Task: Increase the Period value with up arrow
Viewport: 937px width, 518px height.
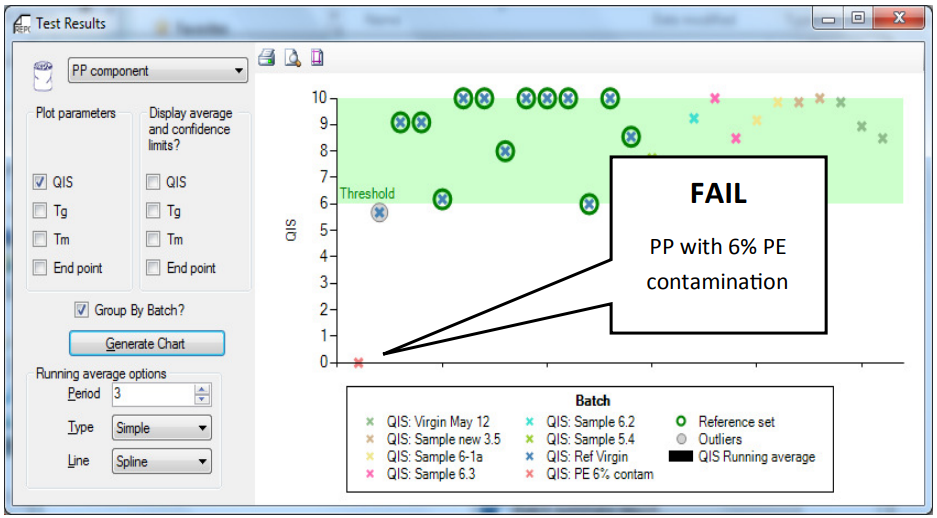Action: 202,389
